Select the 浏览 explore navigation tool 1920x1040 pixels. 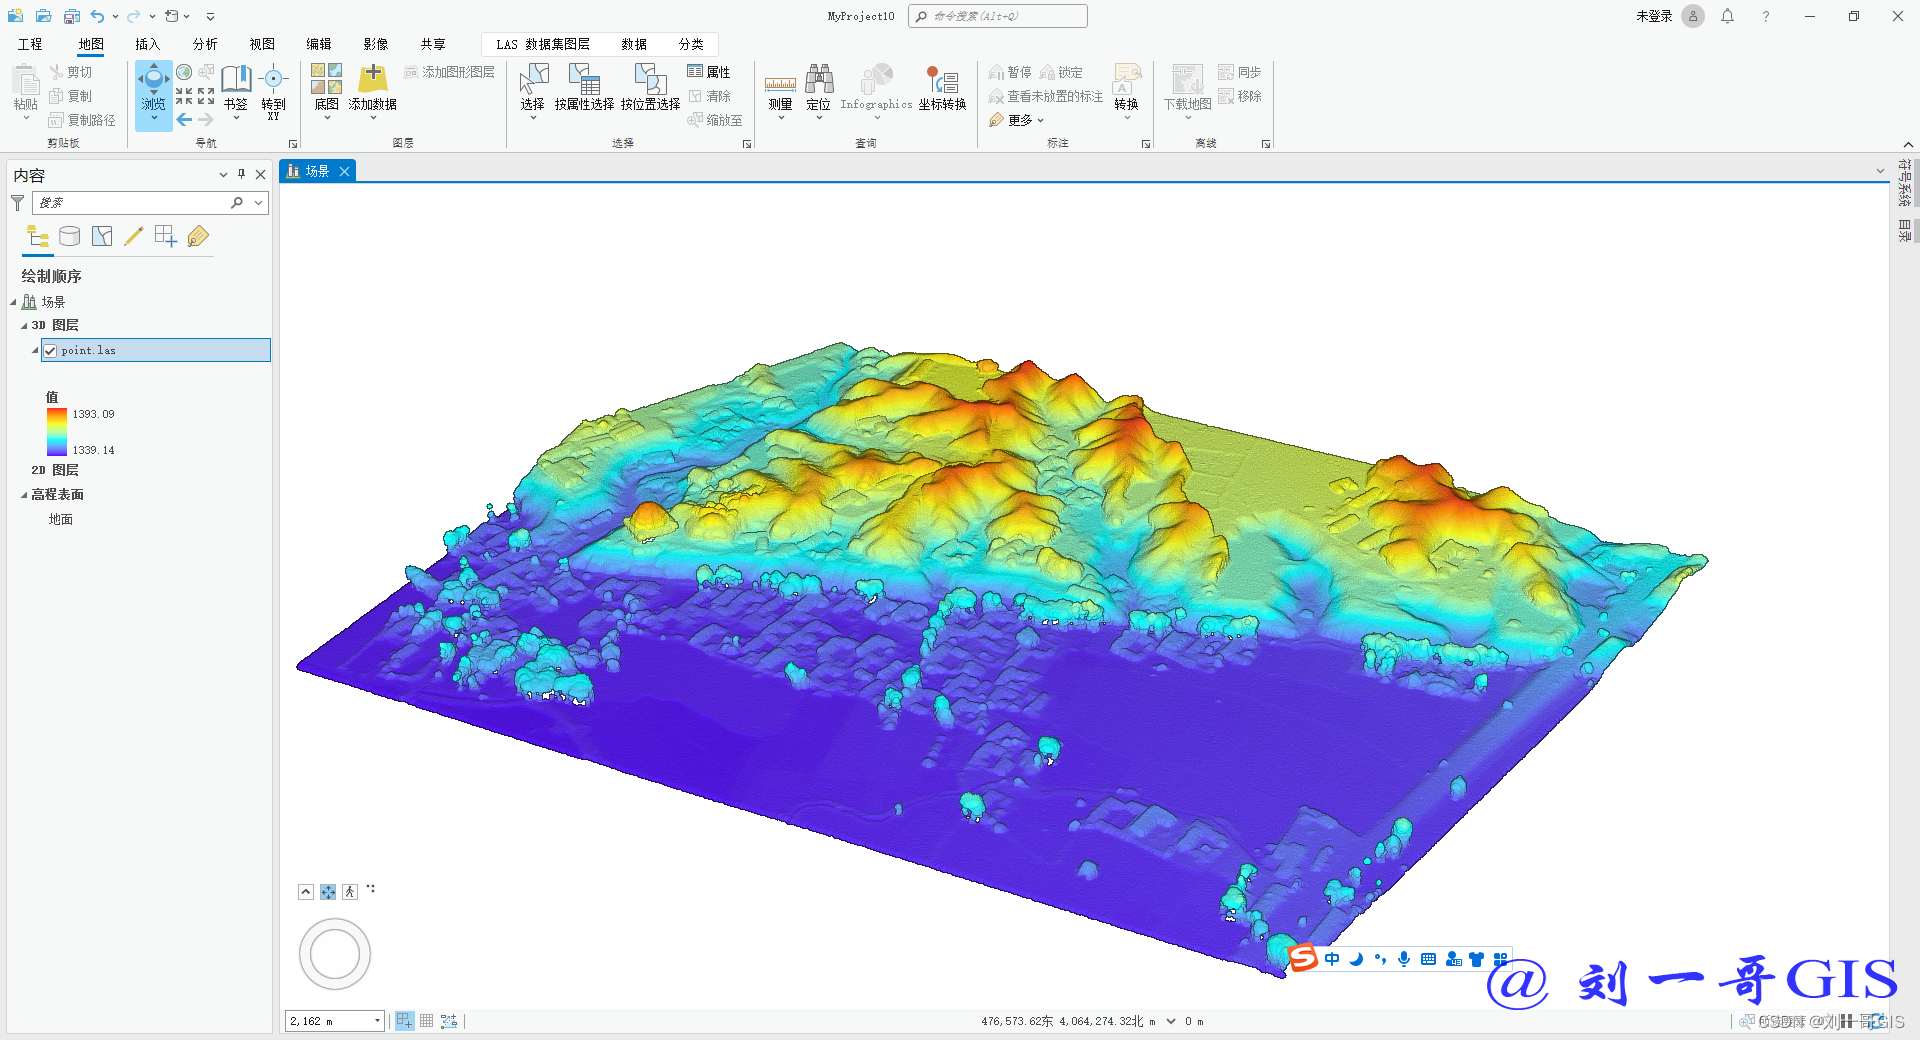pyautogui.click(x=153, y=85)
